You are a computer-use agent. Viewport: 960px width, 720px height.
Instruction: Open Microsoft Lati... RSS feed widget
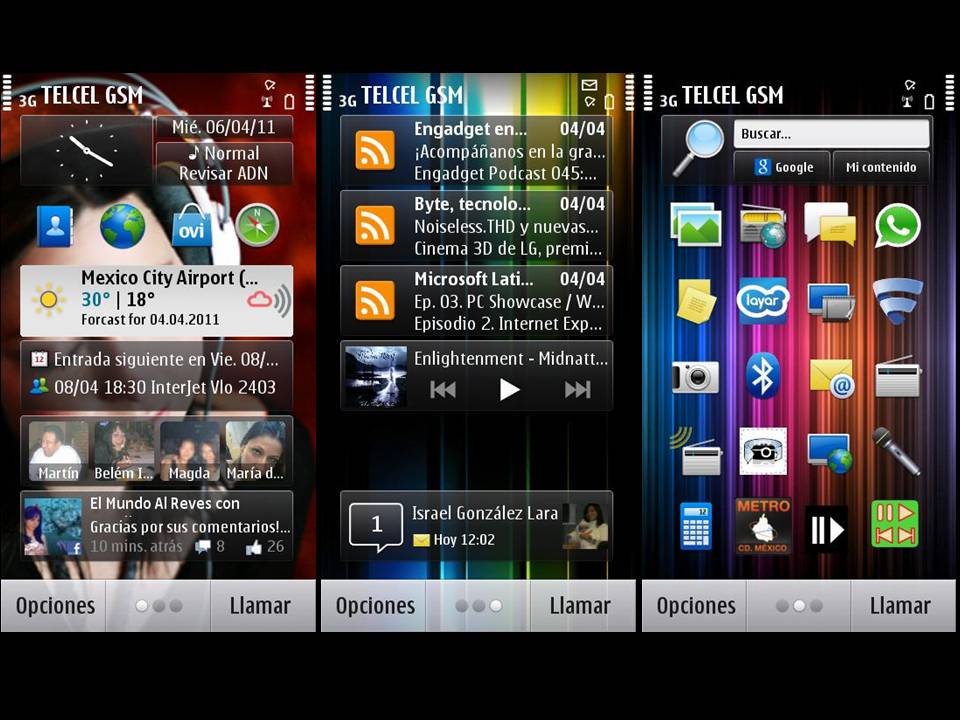pyautogui.click(x=476, y=301)
